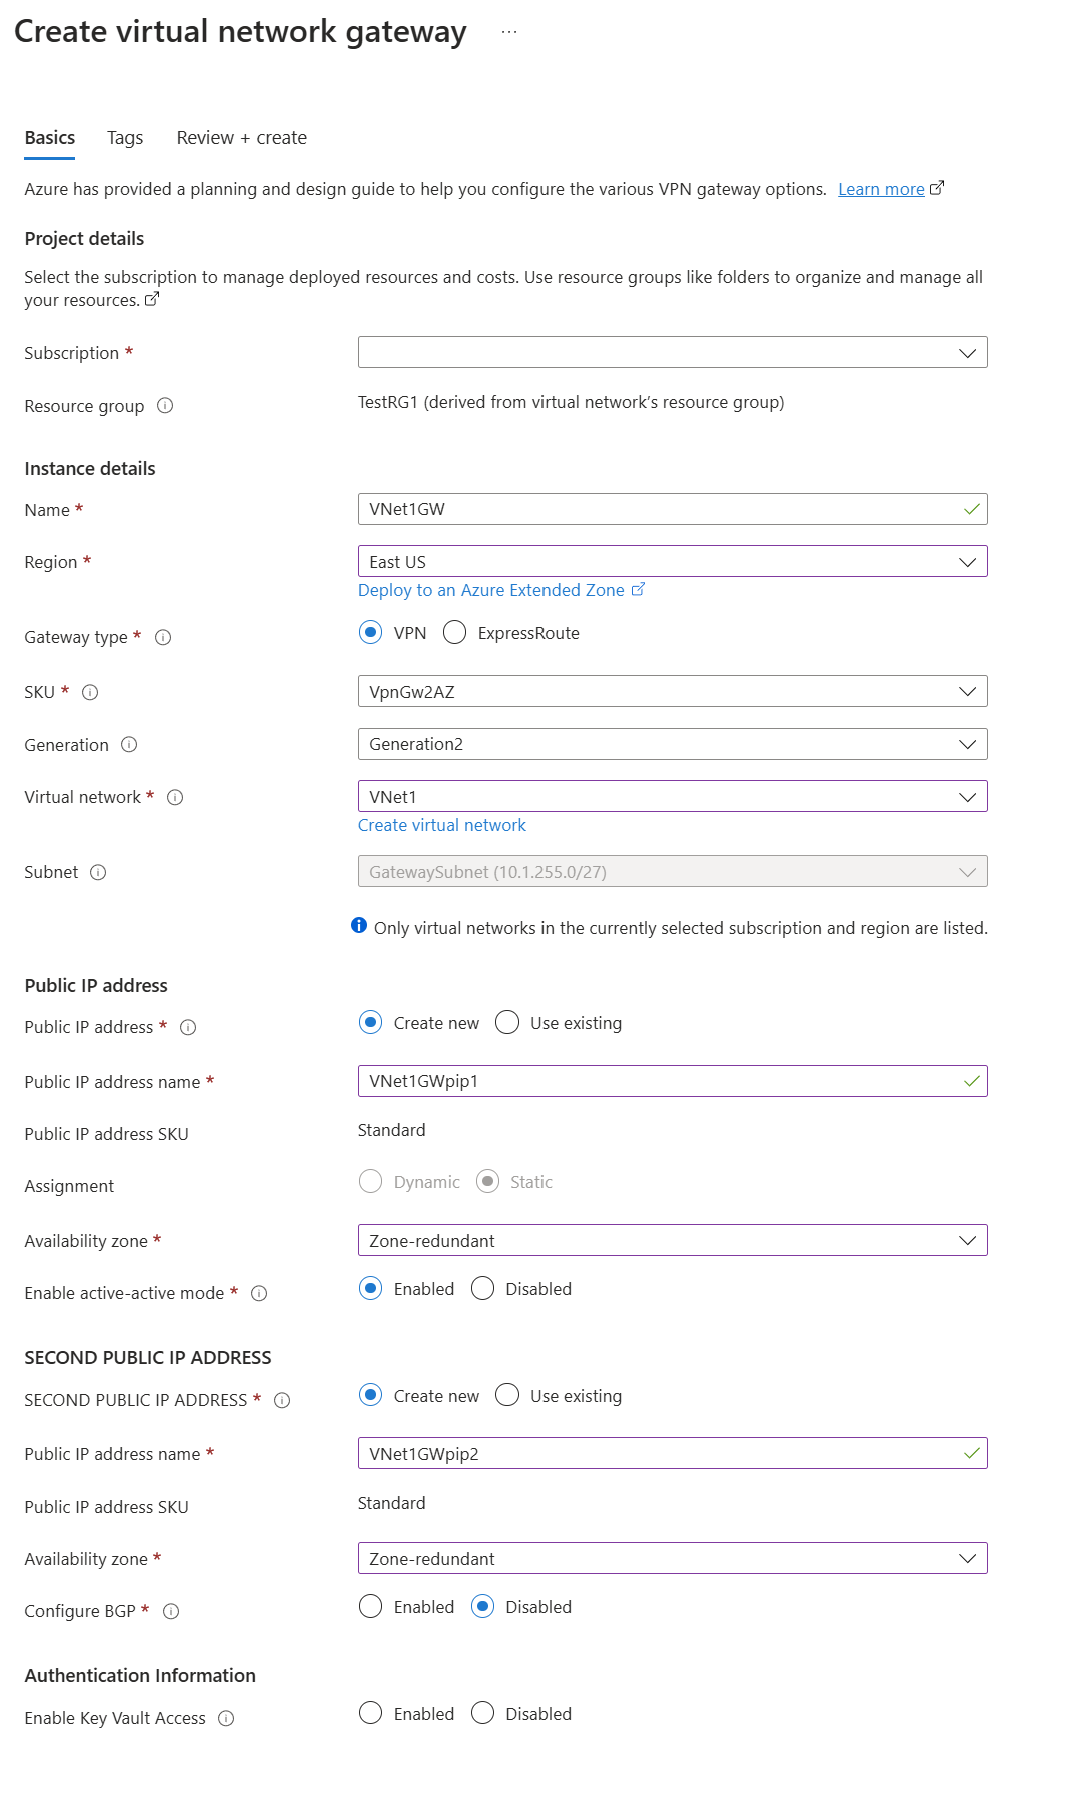Go to the Review + create tab
This screenshot has height=1818, width=1082.
241,138
